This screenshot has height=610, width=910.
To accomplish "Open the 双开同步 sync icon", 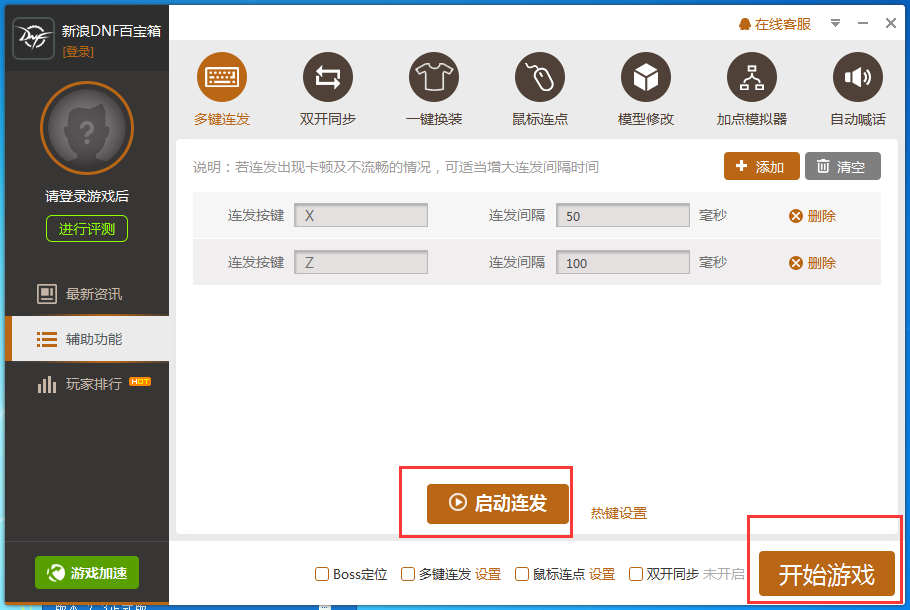I will click(328, 77).
